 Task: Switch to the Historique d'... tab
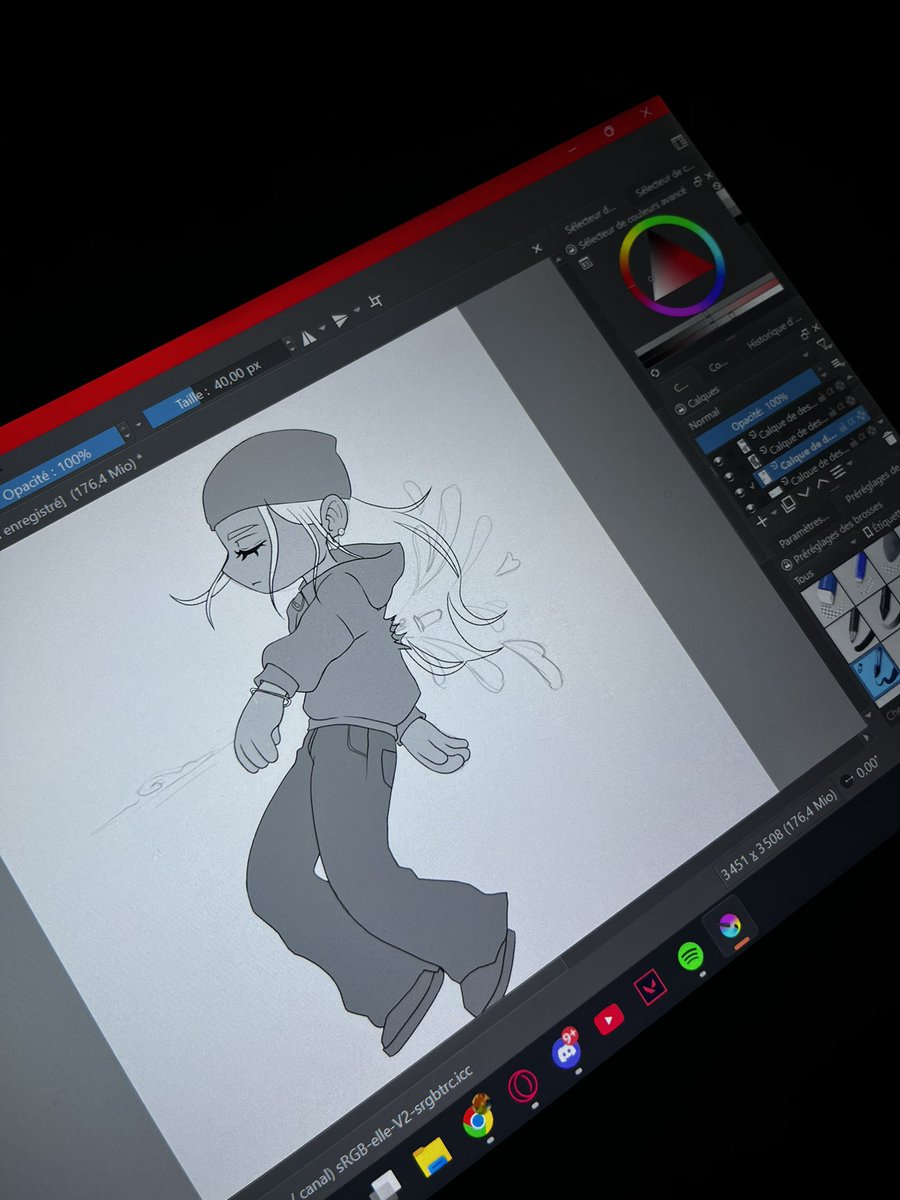point(774,333)
